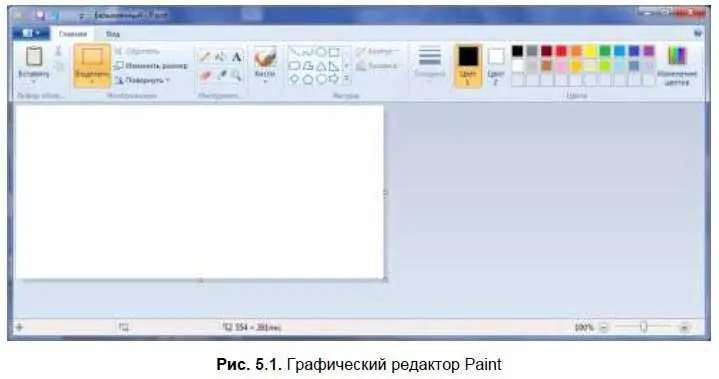Pick the orange palette swatch

(x=576, y=51)
